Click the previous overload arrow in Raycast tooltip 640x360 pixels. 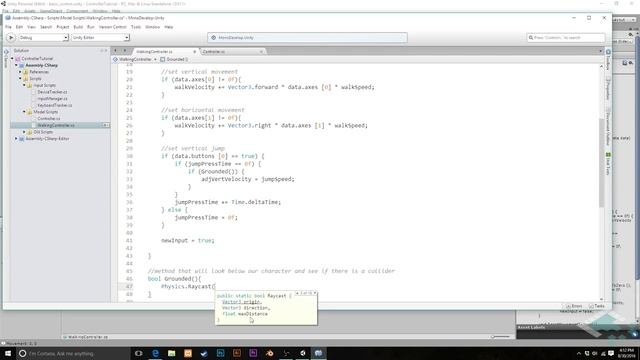tap(297, 293)
